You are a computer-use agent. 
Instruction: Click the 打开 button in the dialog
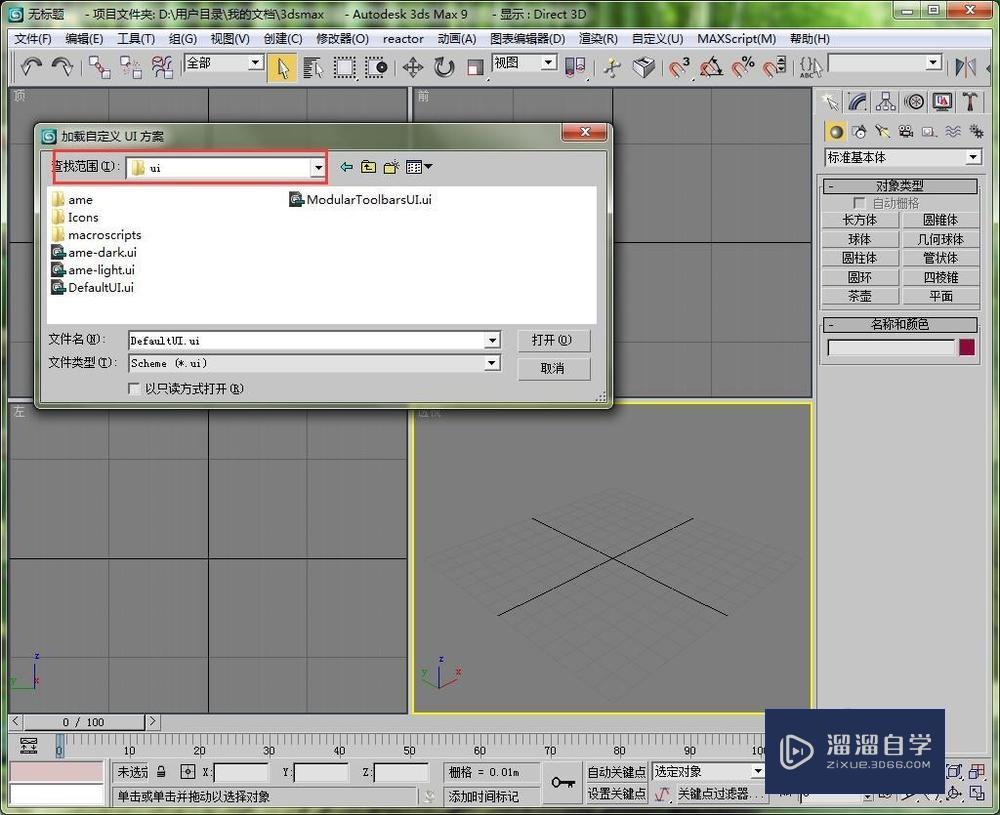coord(554,340)
